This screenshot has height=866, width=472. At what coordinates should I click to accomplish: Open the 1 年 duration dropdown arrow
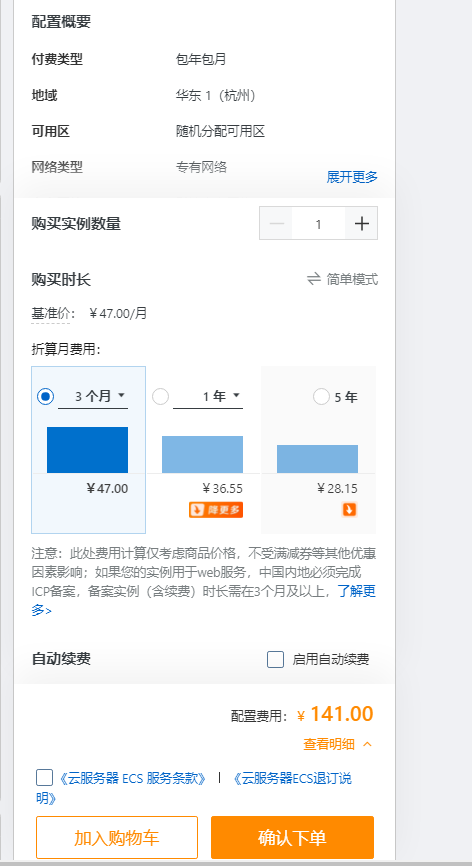[x=236, y=395]
